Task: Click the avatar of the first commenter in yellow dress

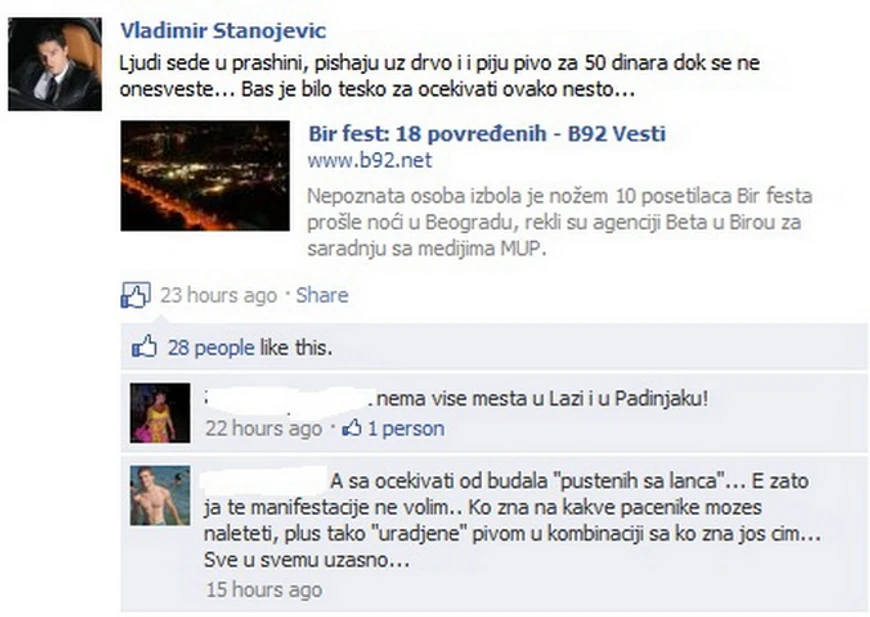Action: click(x=160, y=413)
